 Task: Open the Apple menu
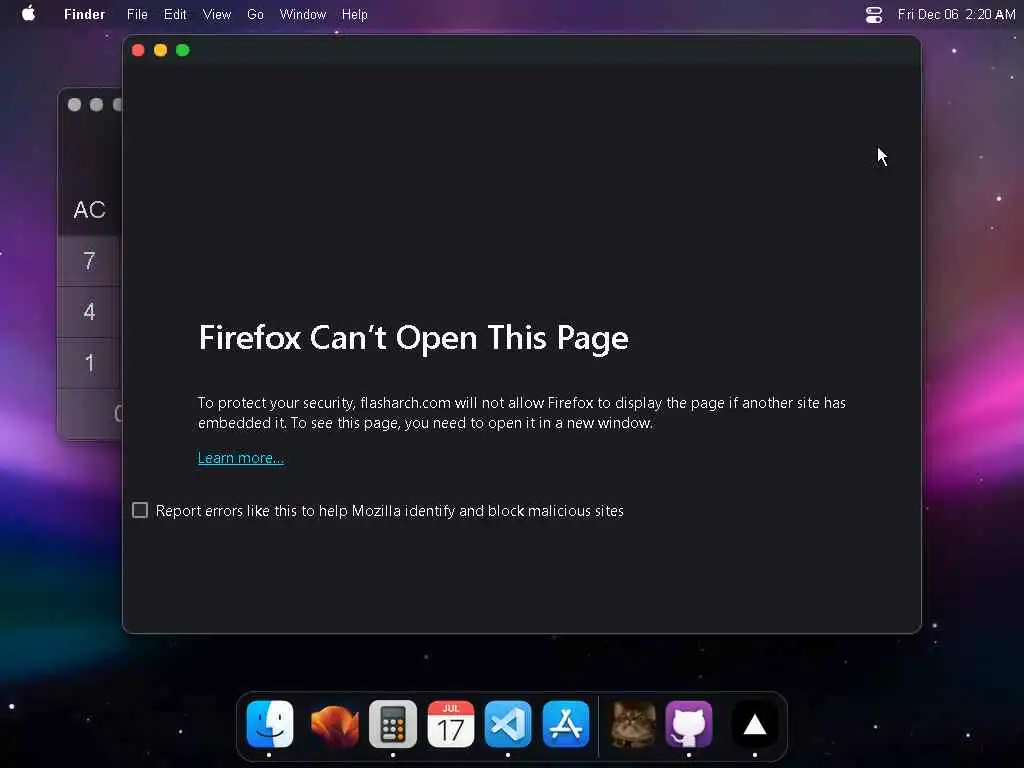pyautogui.click(x=28, y=14)
